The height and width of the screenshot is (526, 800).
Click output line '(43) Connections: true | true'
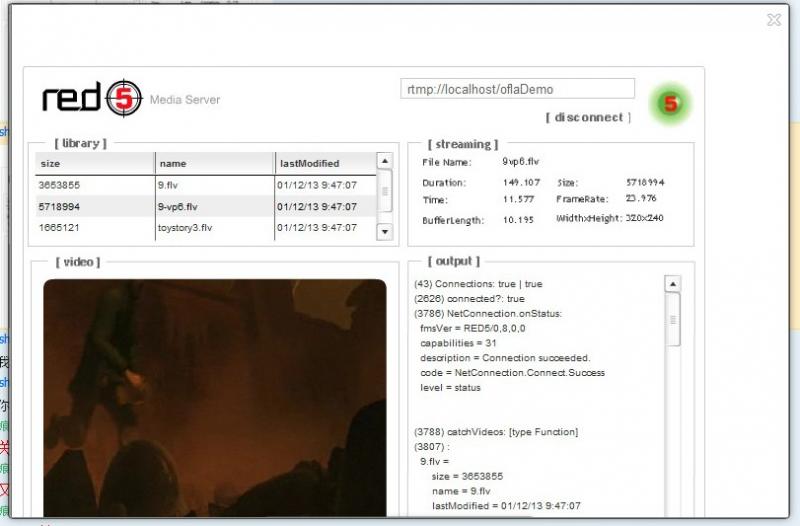[x=478, y=284]
